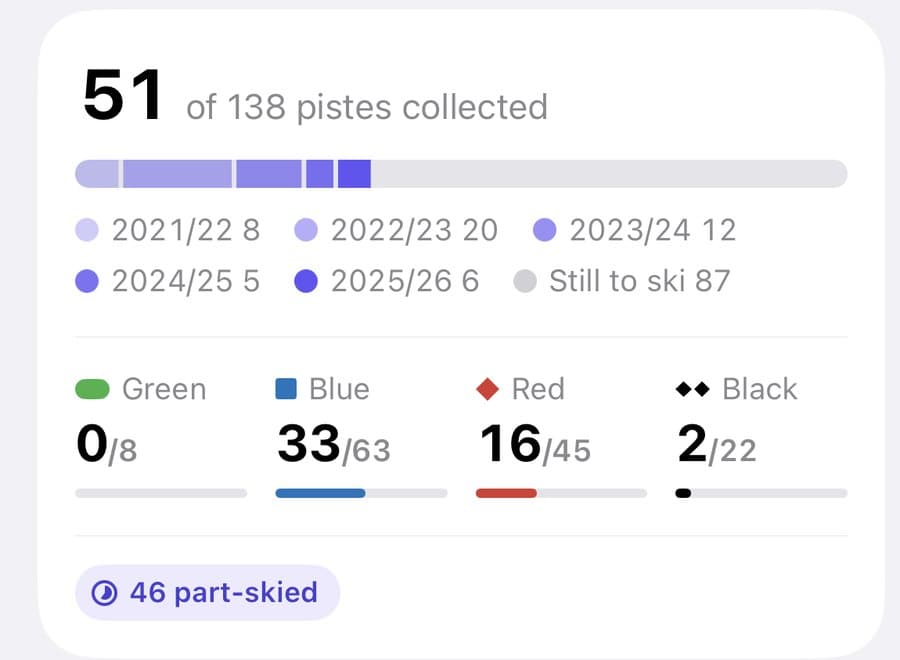
Task: Click the red piste diamond icon
Action: tap(488, 389)
